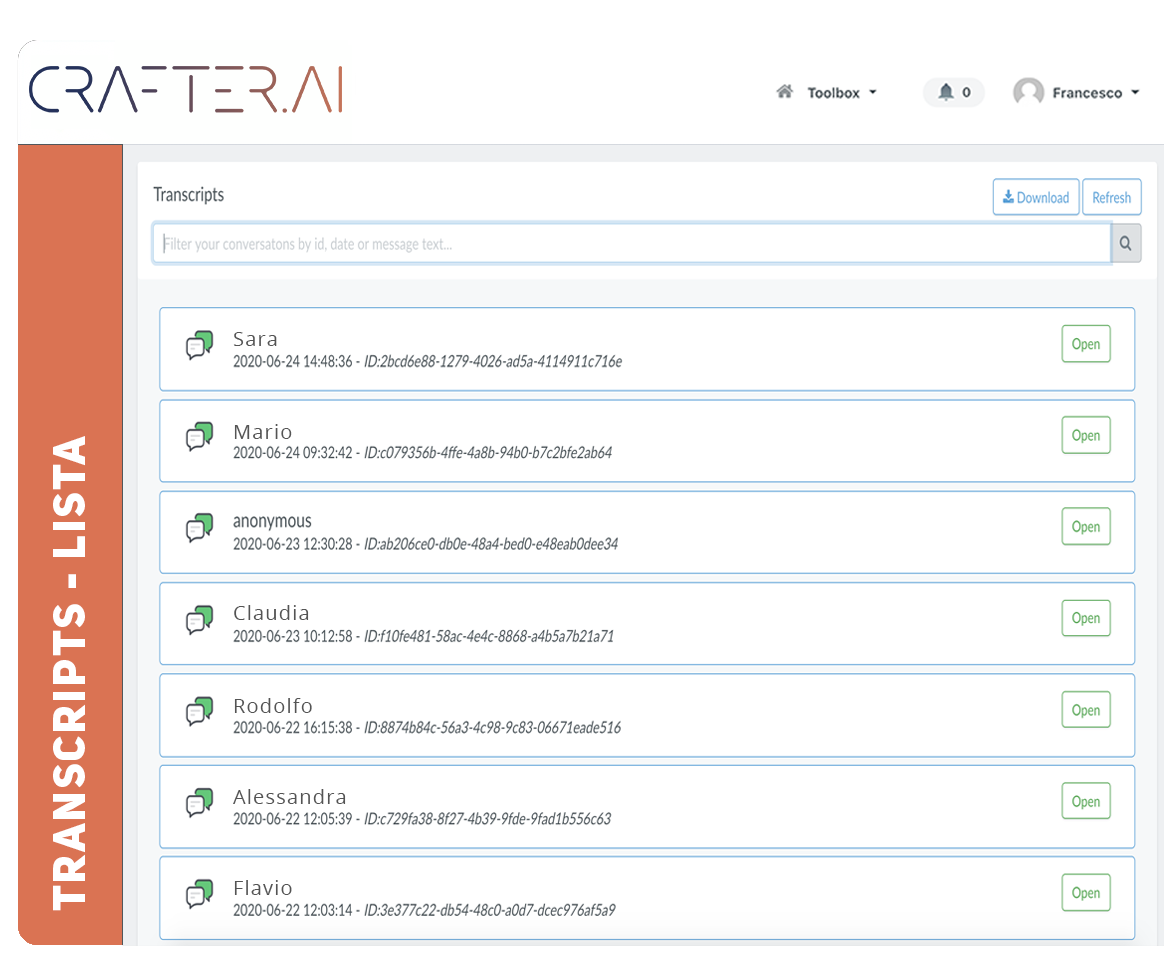This screenshot has width=1164, height=972.
Task: Click the chat icon beside Rodolfo
Action: [200, 711]
